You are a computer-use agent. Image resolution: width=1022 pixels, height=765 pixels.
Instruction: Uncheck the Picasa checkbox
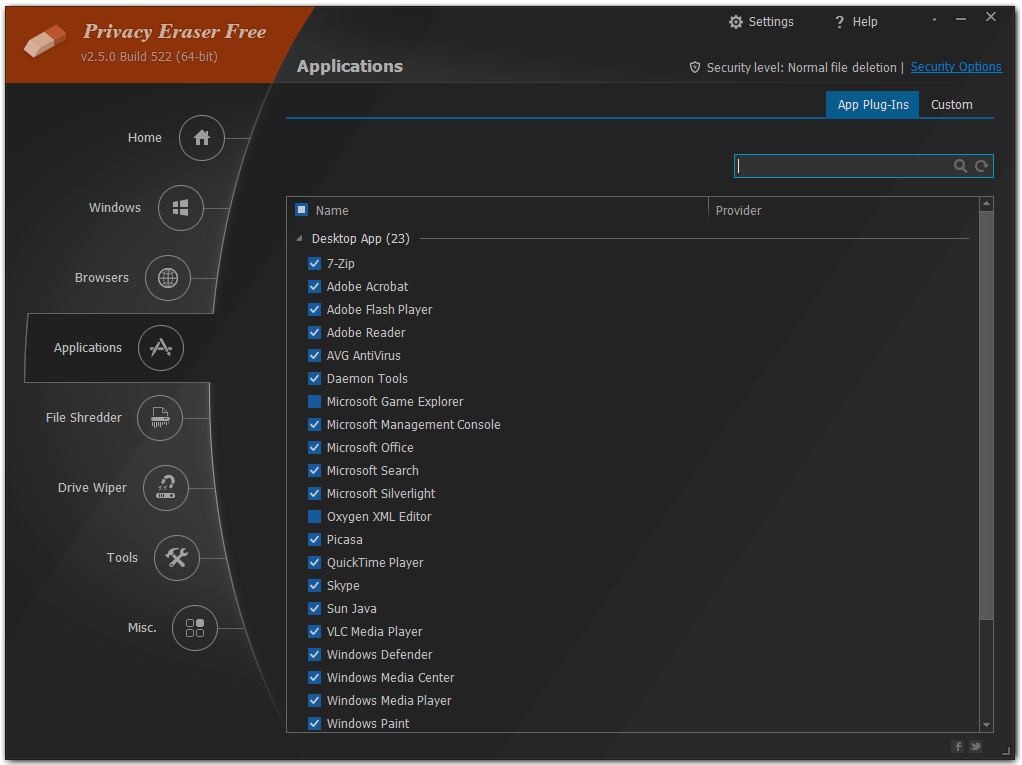coord(314,540)
